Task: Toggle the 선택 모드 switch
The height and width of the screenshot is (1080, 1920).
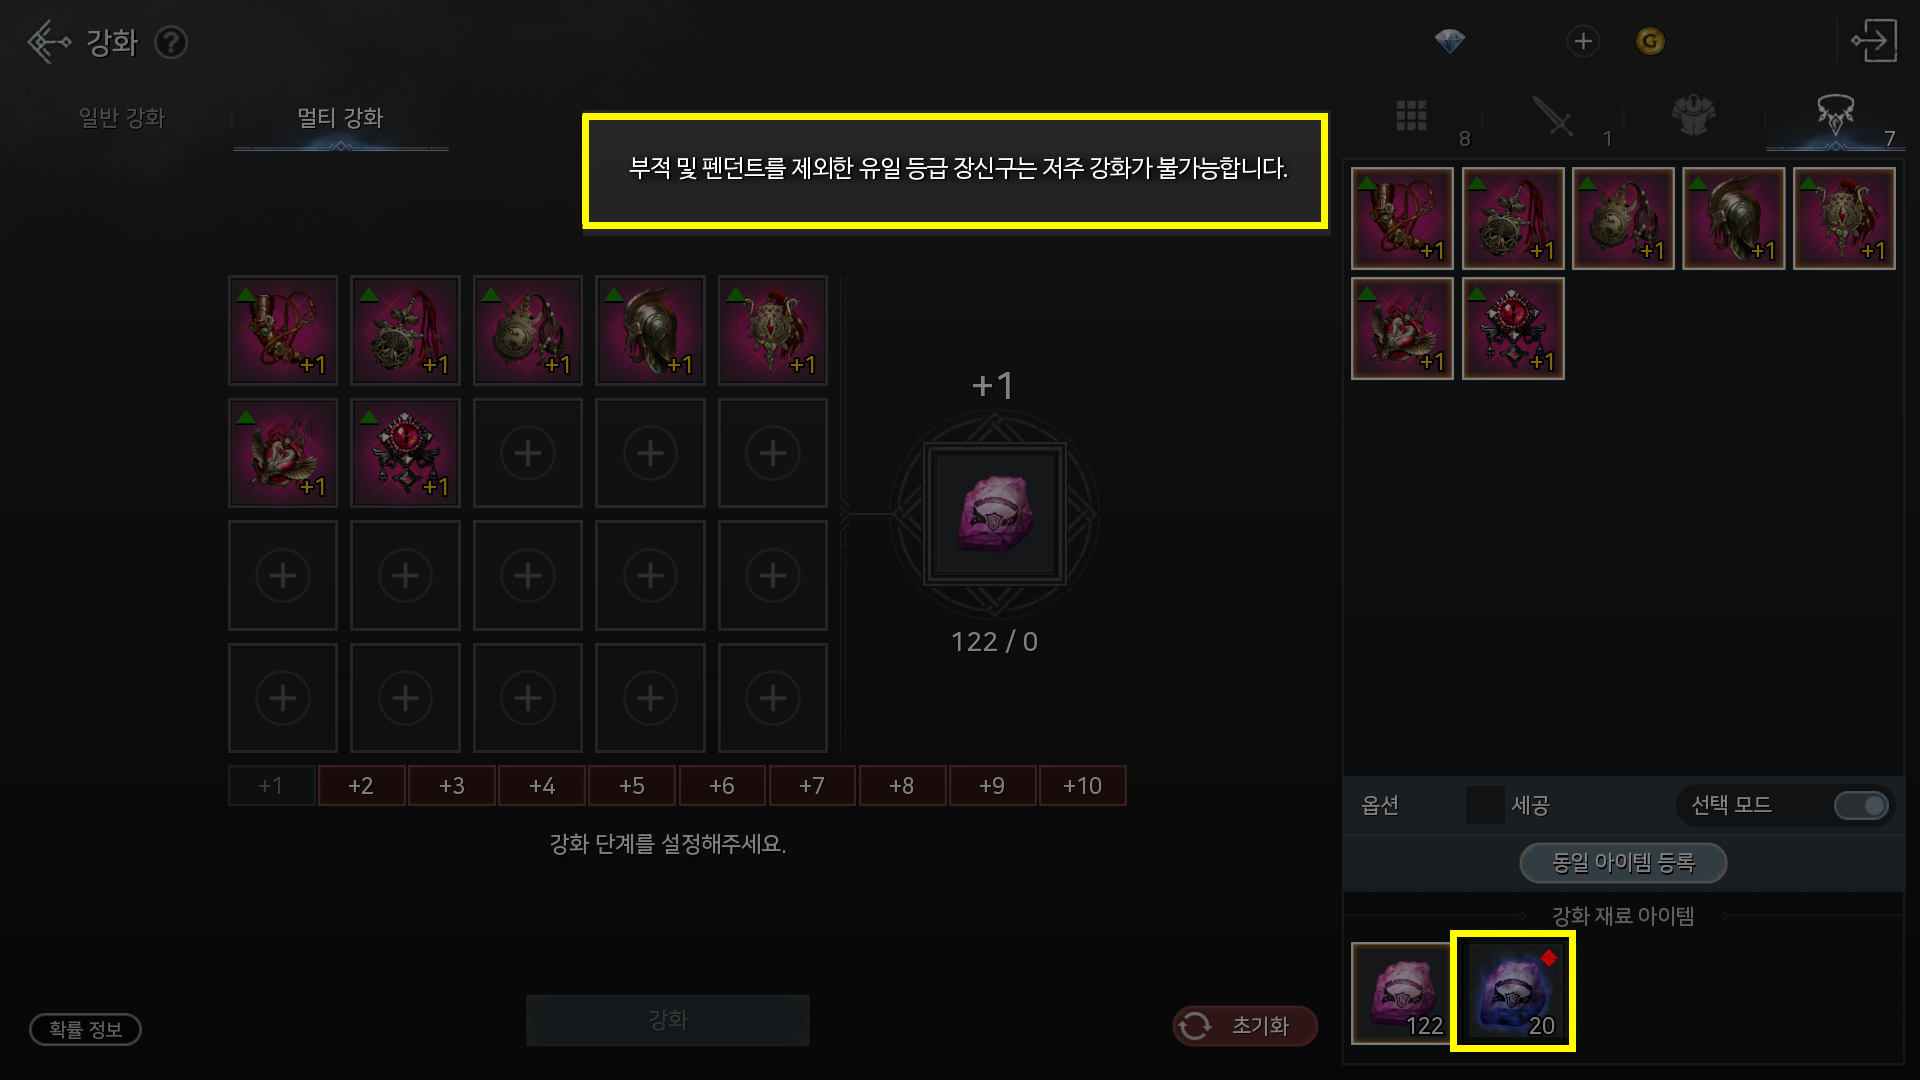Action: (1861, 805)
